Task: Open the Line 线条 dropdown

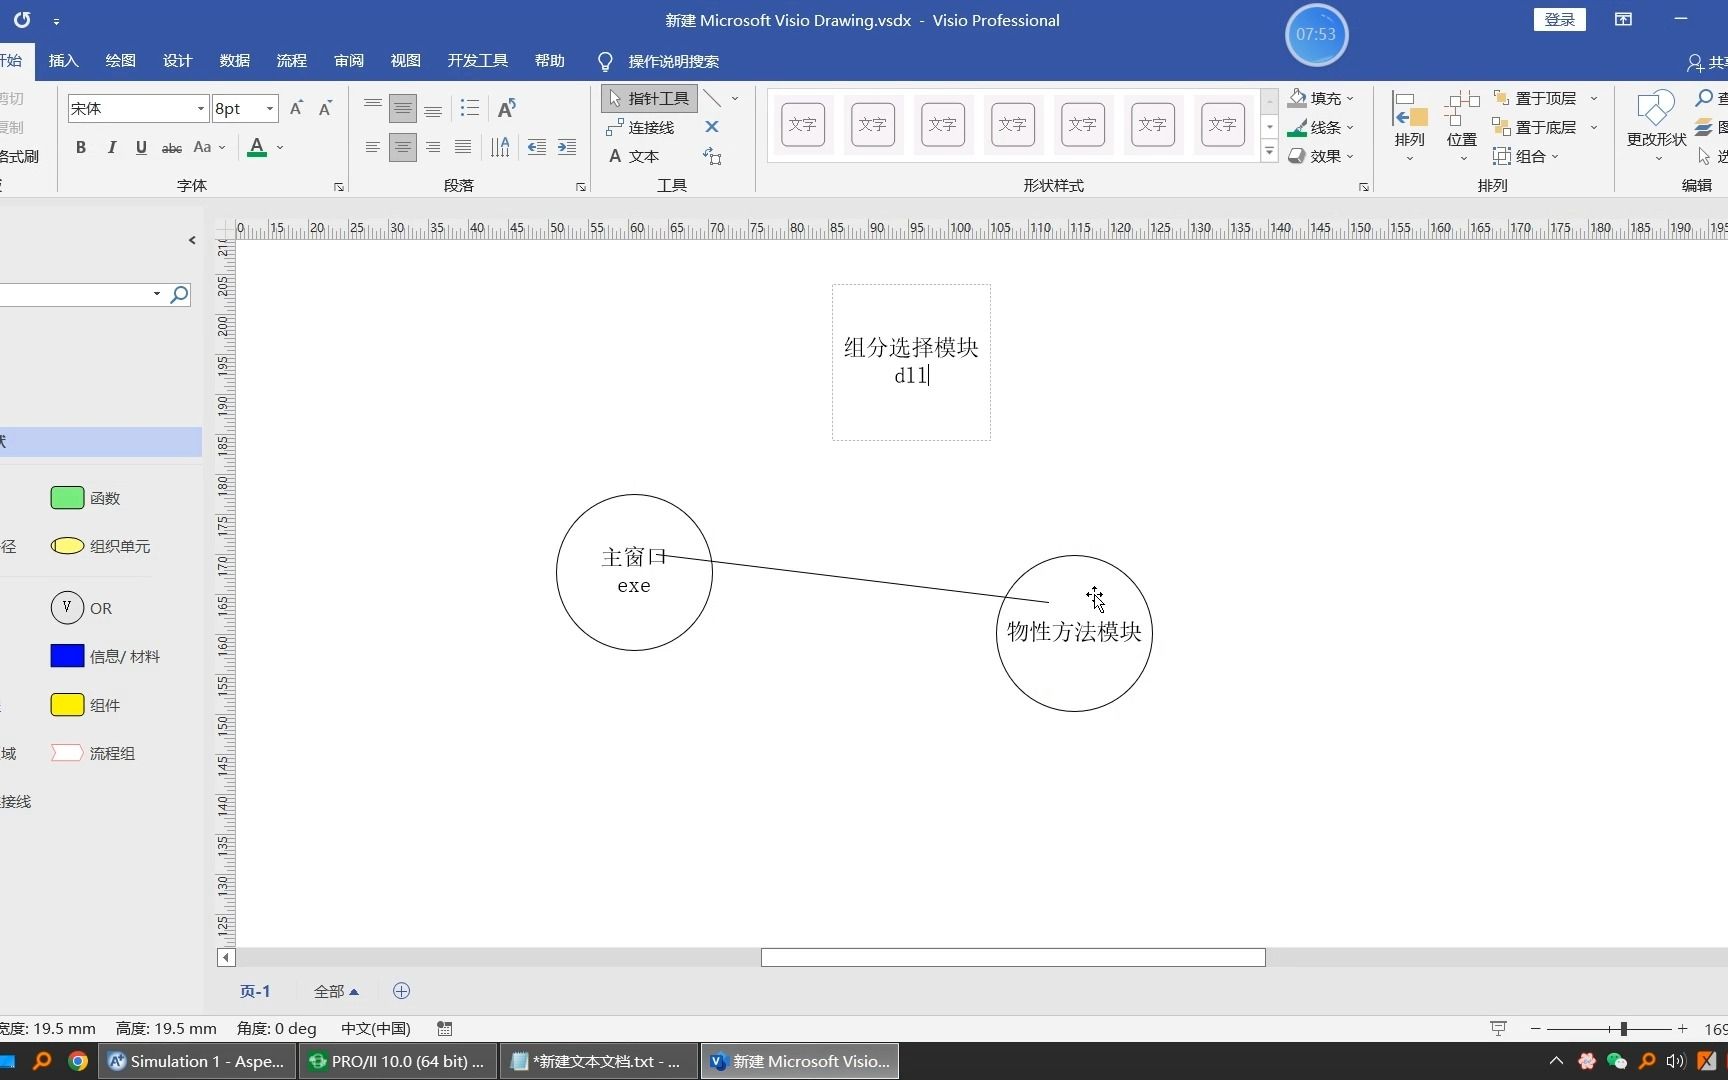Action: pos(1322,127)
